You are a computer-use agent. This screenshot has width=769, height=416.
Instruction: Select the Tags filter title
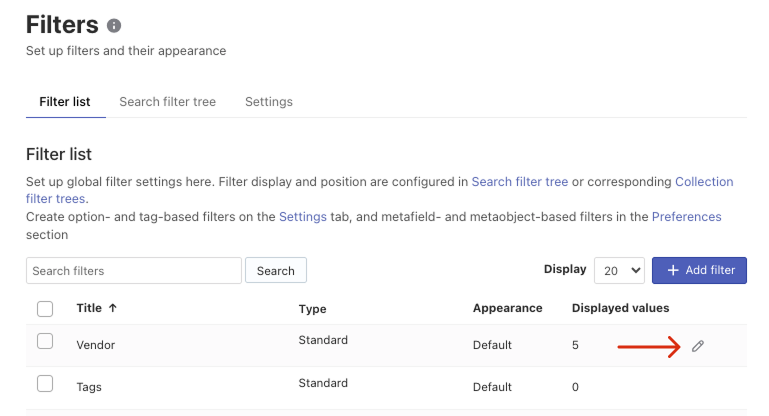click(89, 387)
